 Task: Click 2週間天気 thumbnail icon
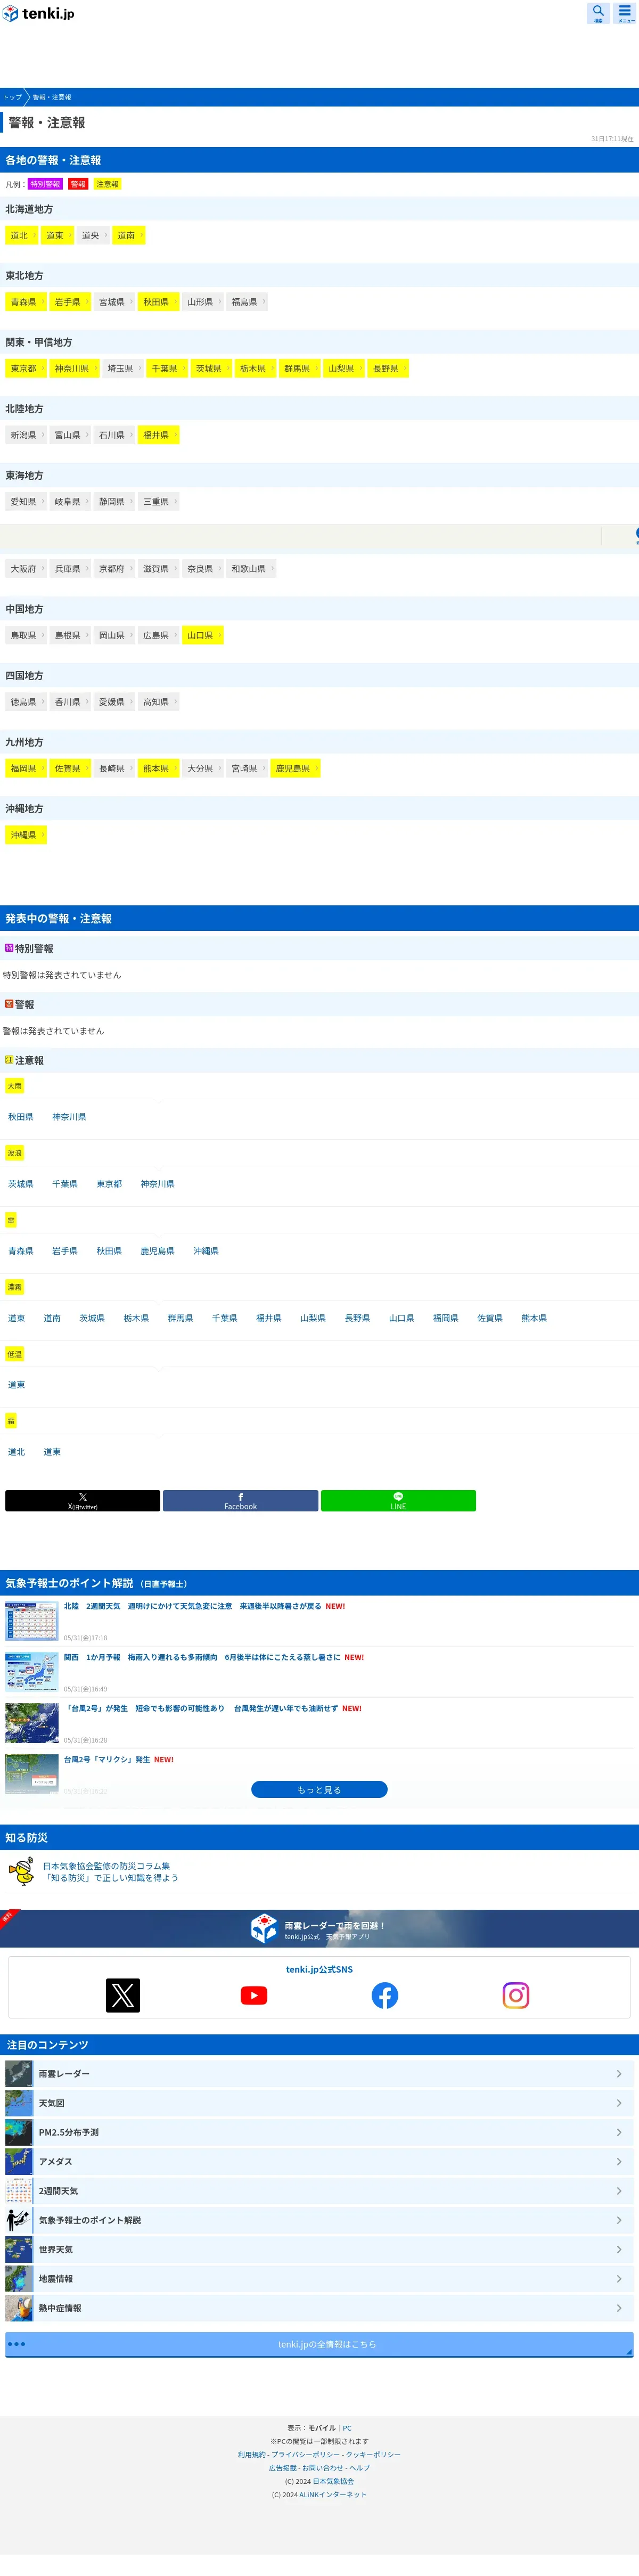19,2190
